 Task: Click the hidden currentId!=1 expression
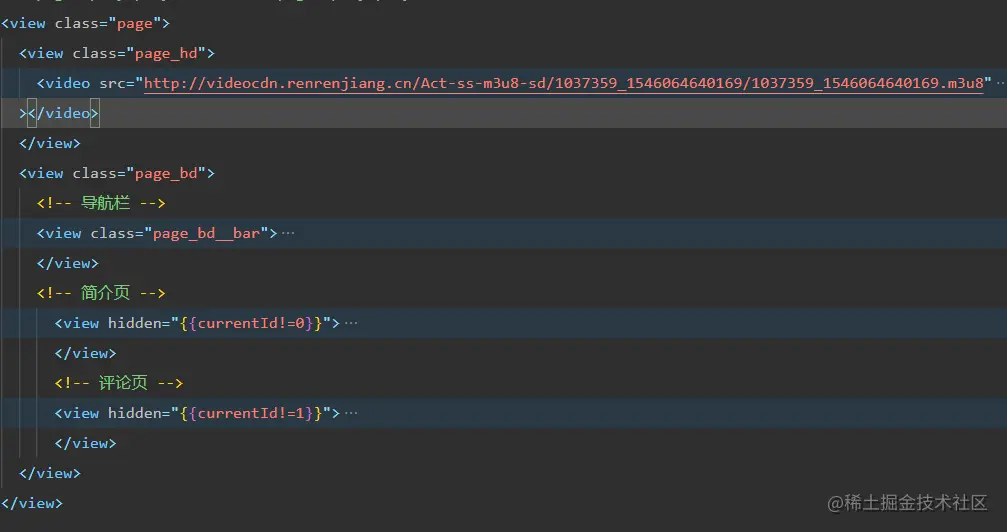click(250, 413)
